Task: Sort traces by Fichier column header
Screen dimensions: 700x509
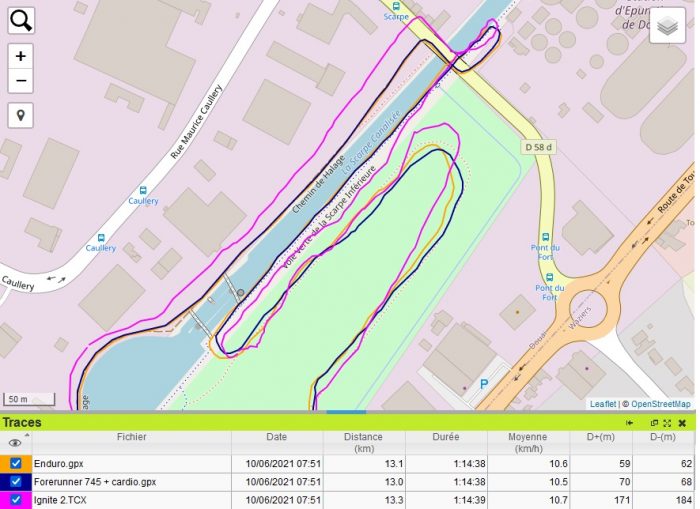Action: tap(131, 437)
